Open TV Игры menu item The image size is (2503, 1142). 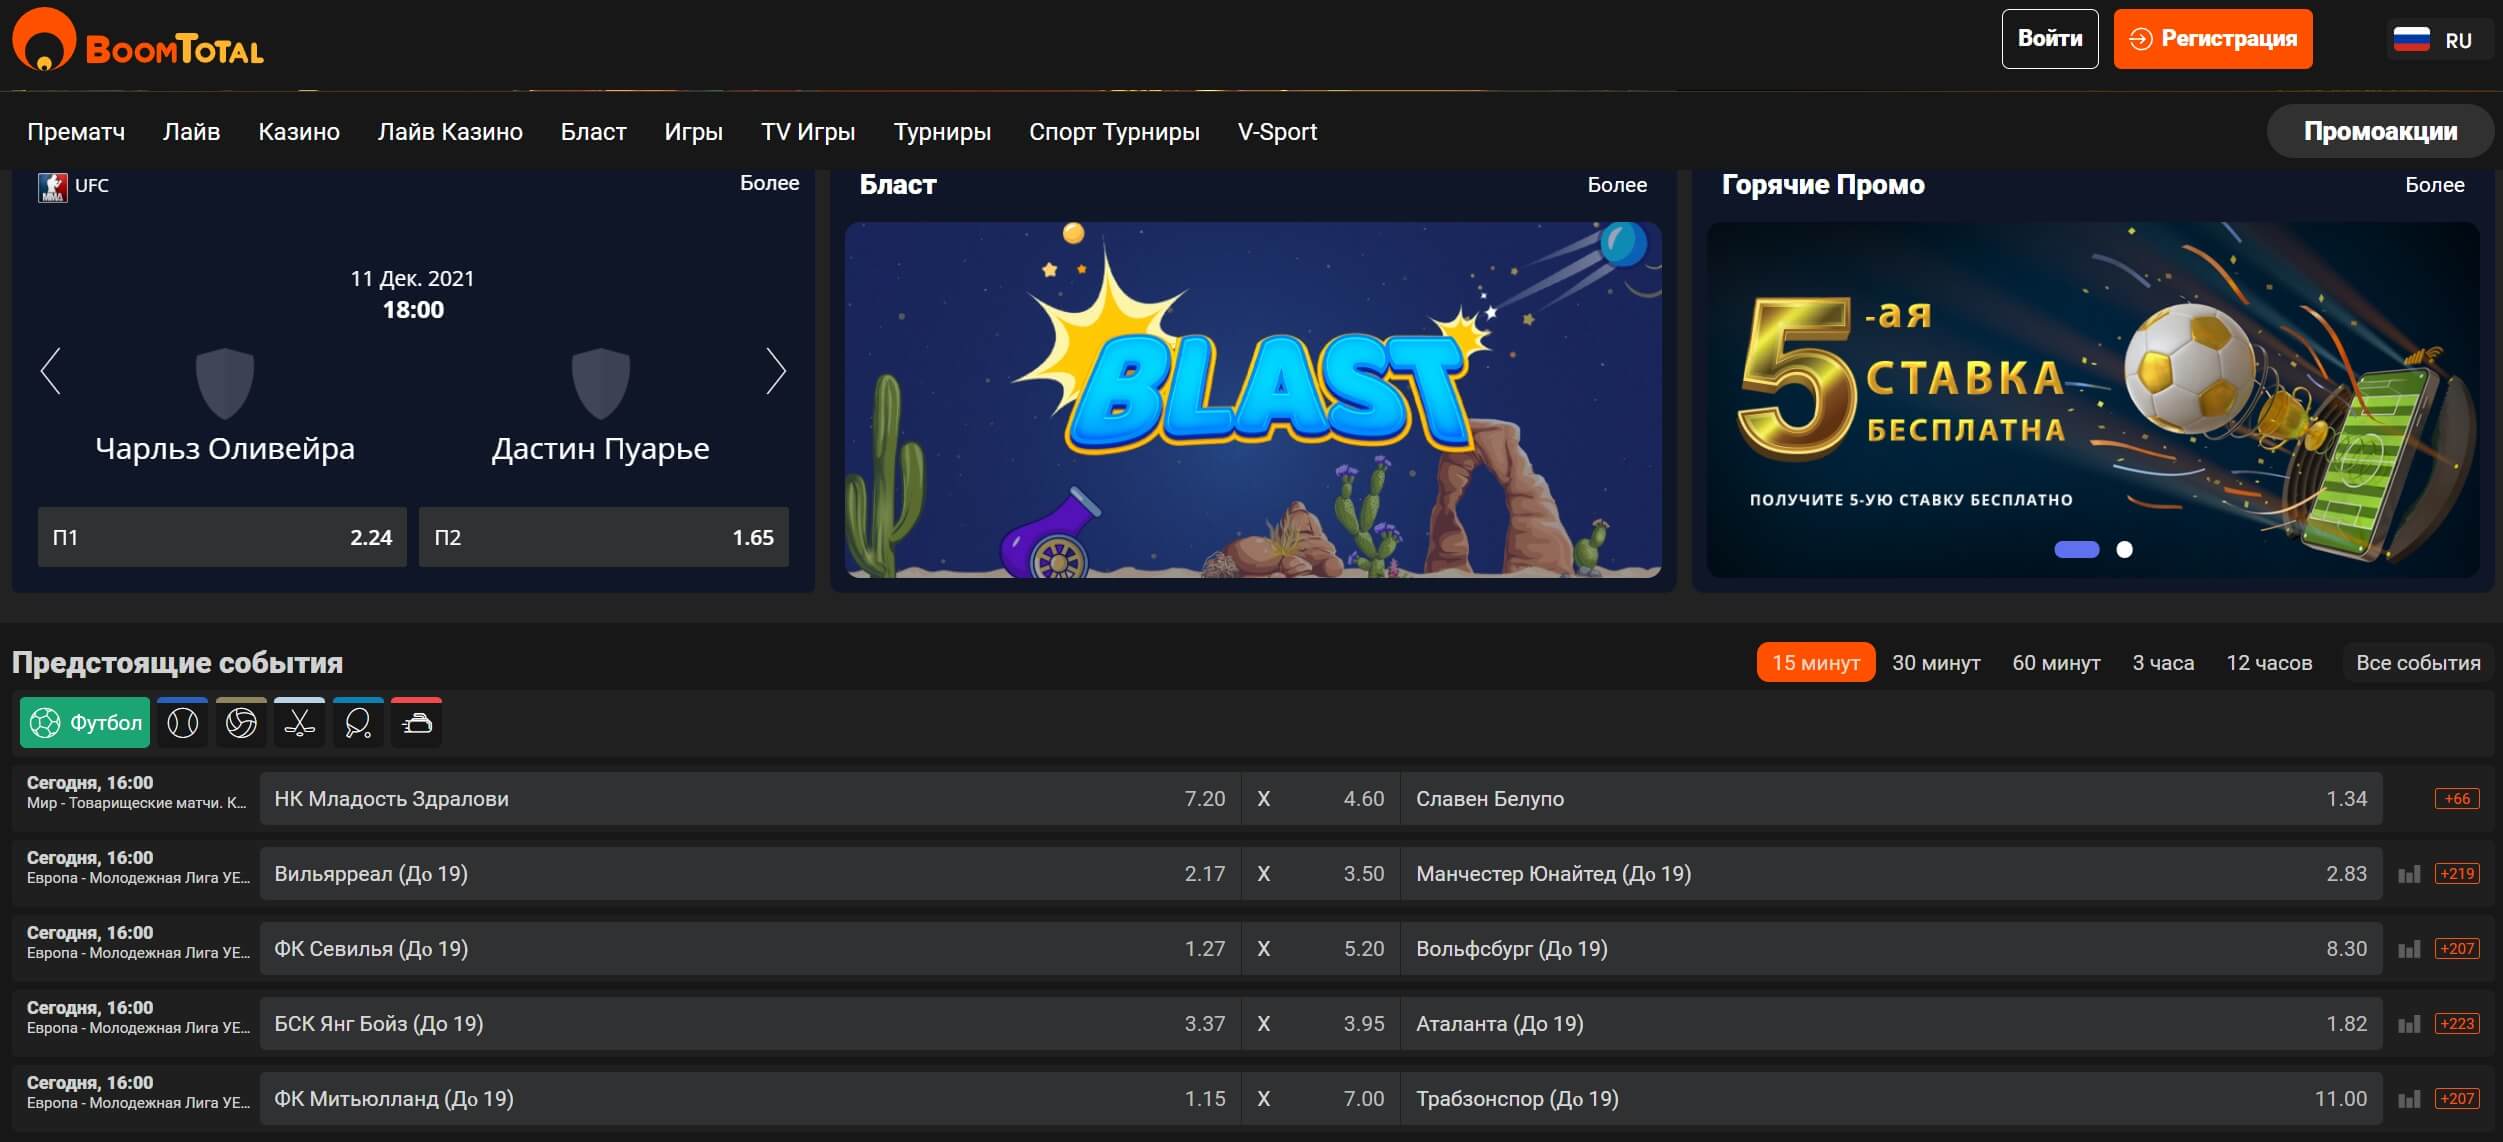click(x=808, y=132)
